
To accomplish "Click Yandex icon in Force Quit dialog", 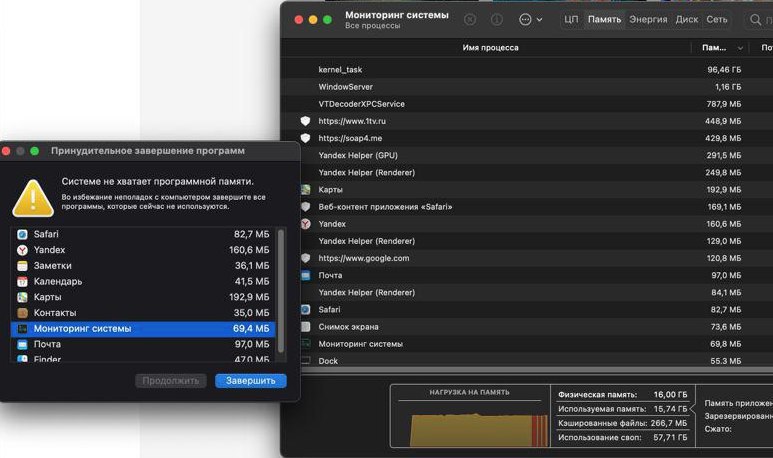I will point(22,250).
